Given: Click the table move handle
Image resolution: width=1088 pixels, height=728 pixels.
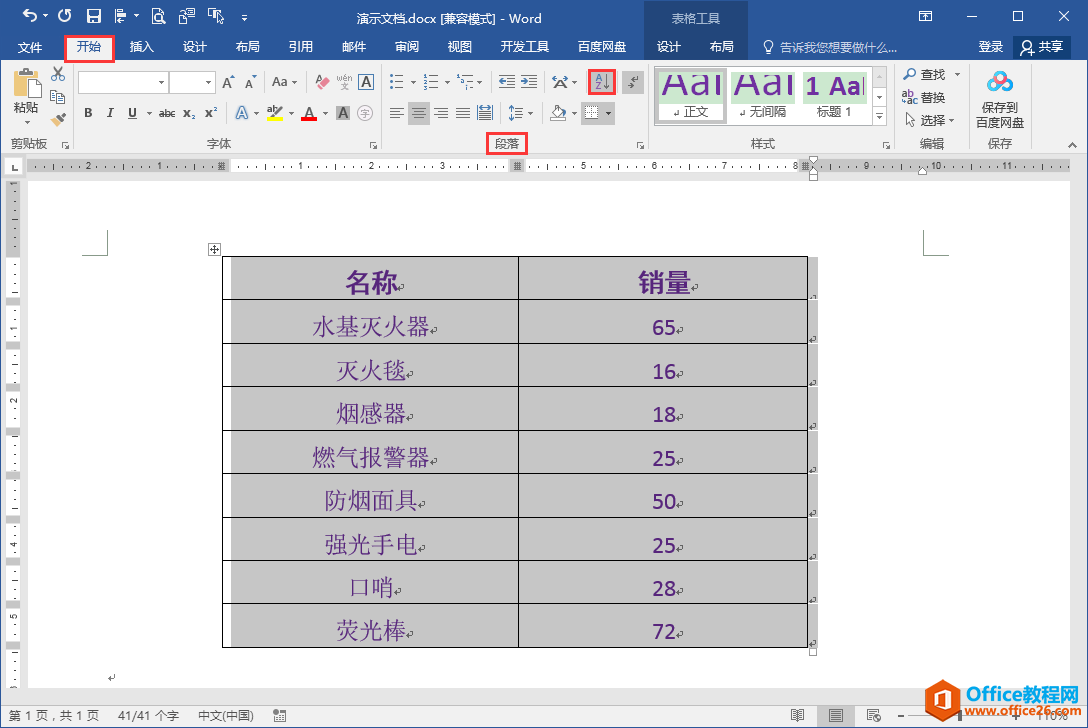Looking at the screenshot, I should [214, 249].
